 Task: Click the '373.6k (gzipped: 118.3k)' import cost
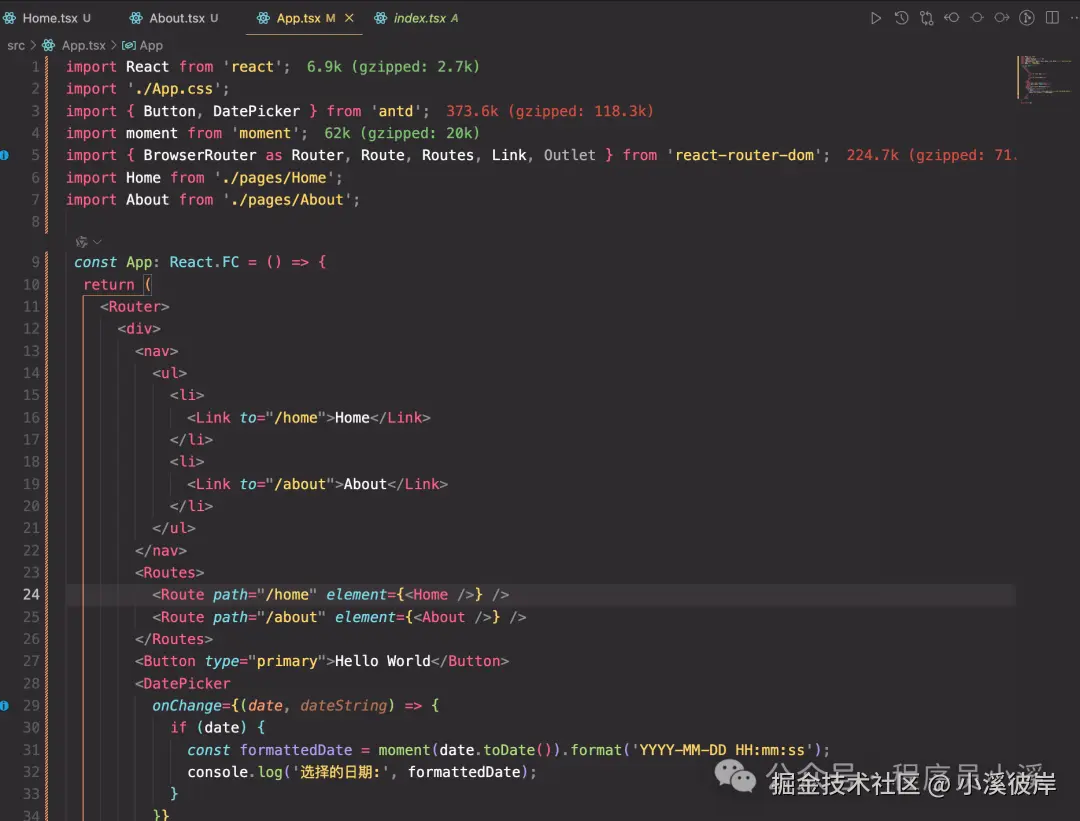click(550, 111)
